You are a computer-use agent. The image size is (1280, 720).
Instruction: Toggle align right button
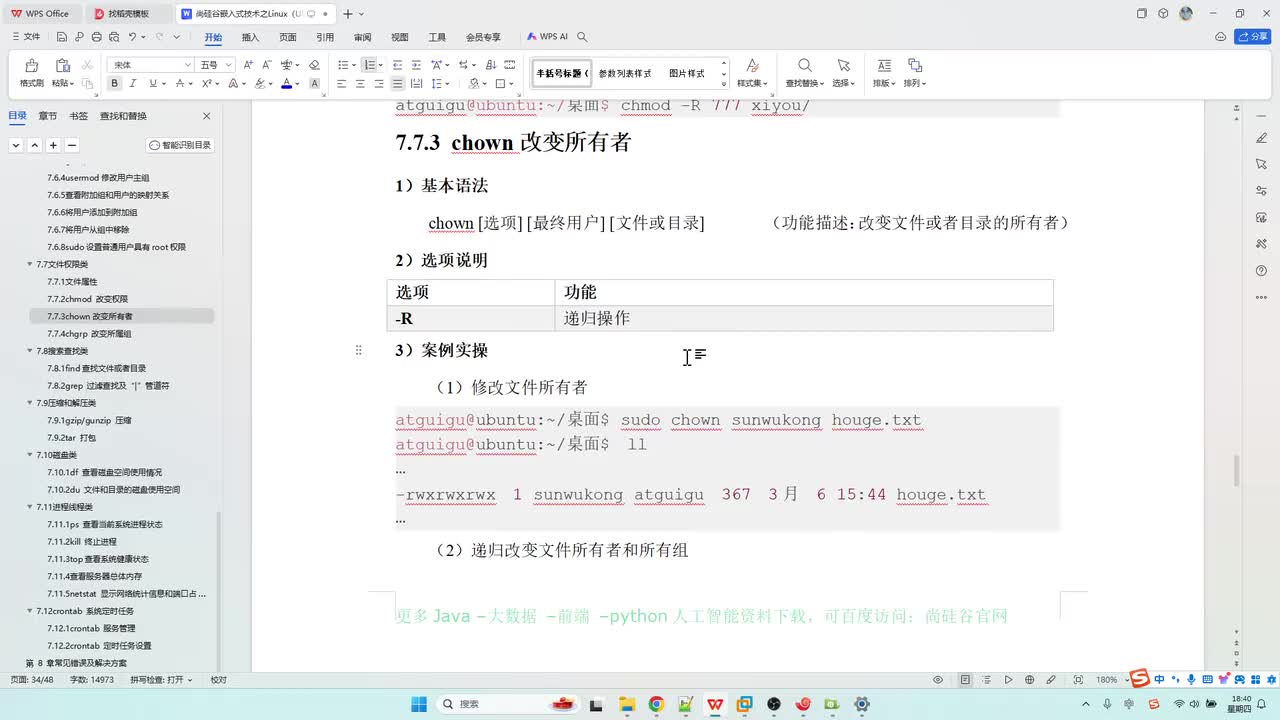click(379, 84)
